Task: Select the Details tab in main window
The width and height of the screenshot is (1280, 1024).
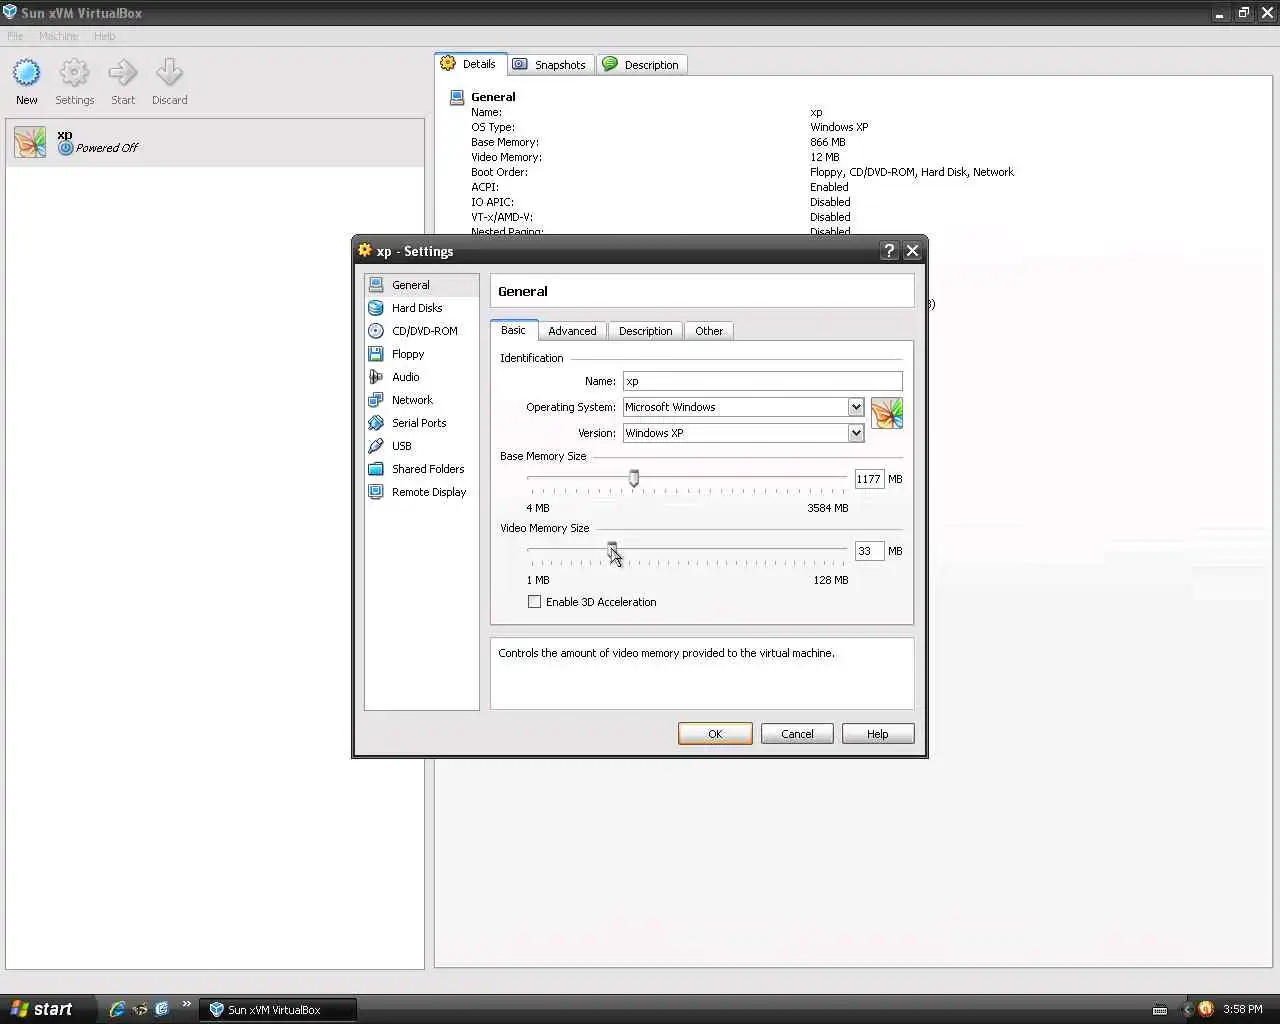Action: click(470, 64)
